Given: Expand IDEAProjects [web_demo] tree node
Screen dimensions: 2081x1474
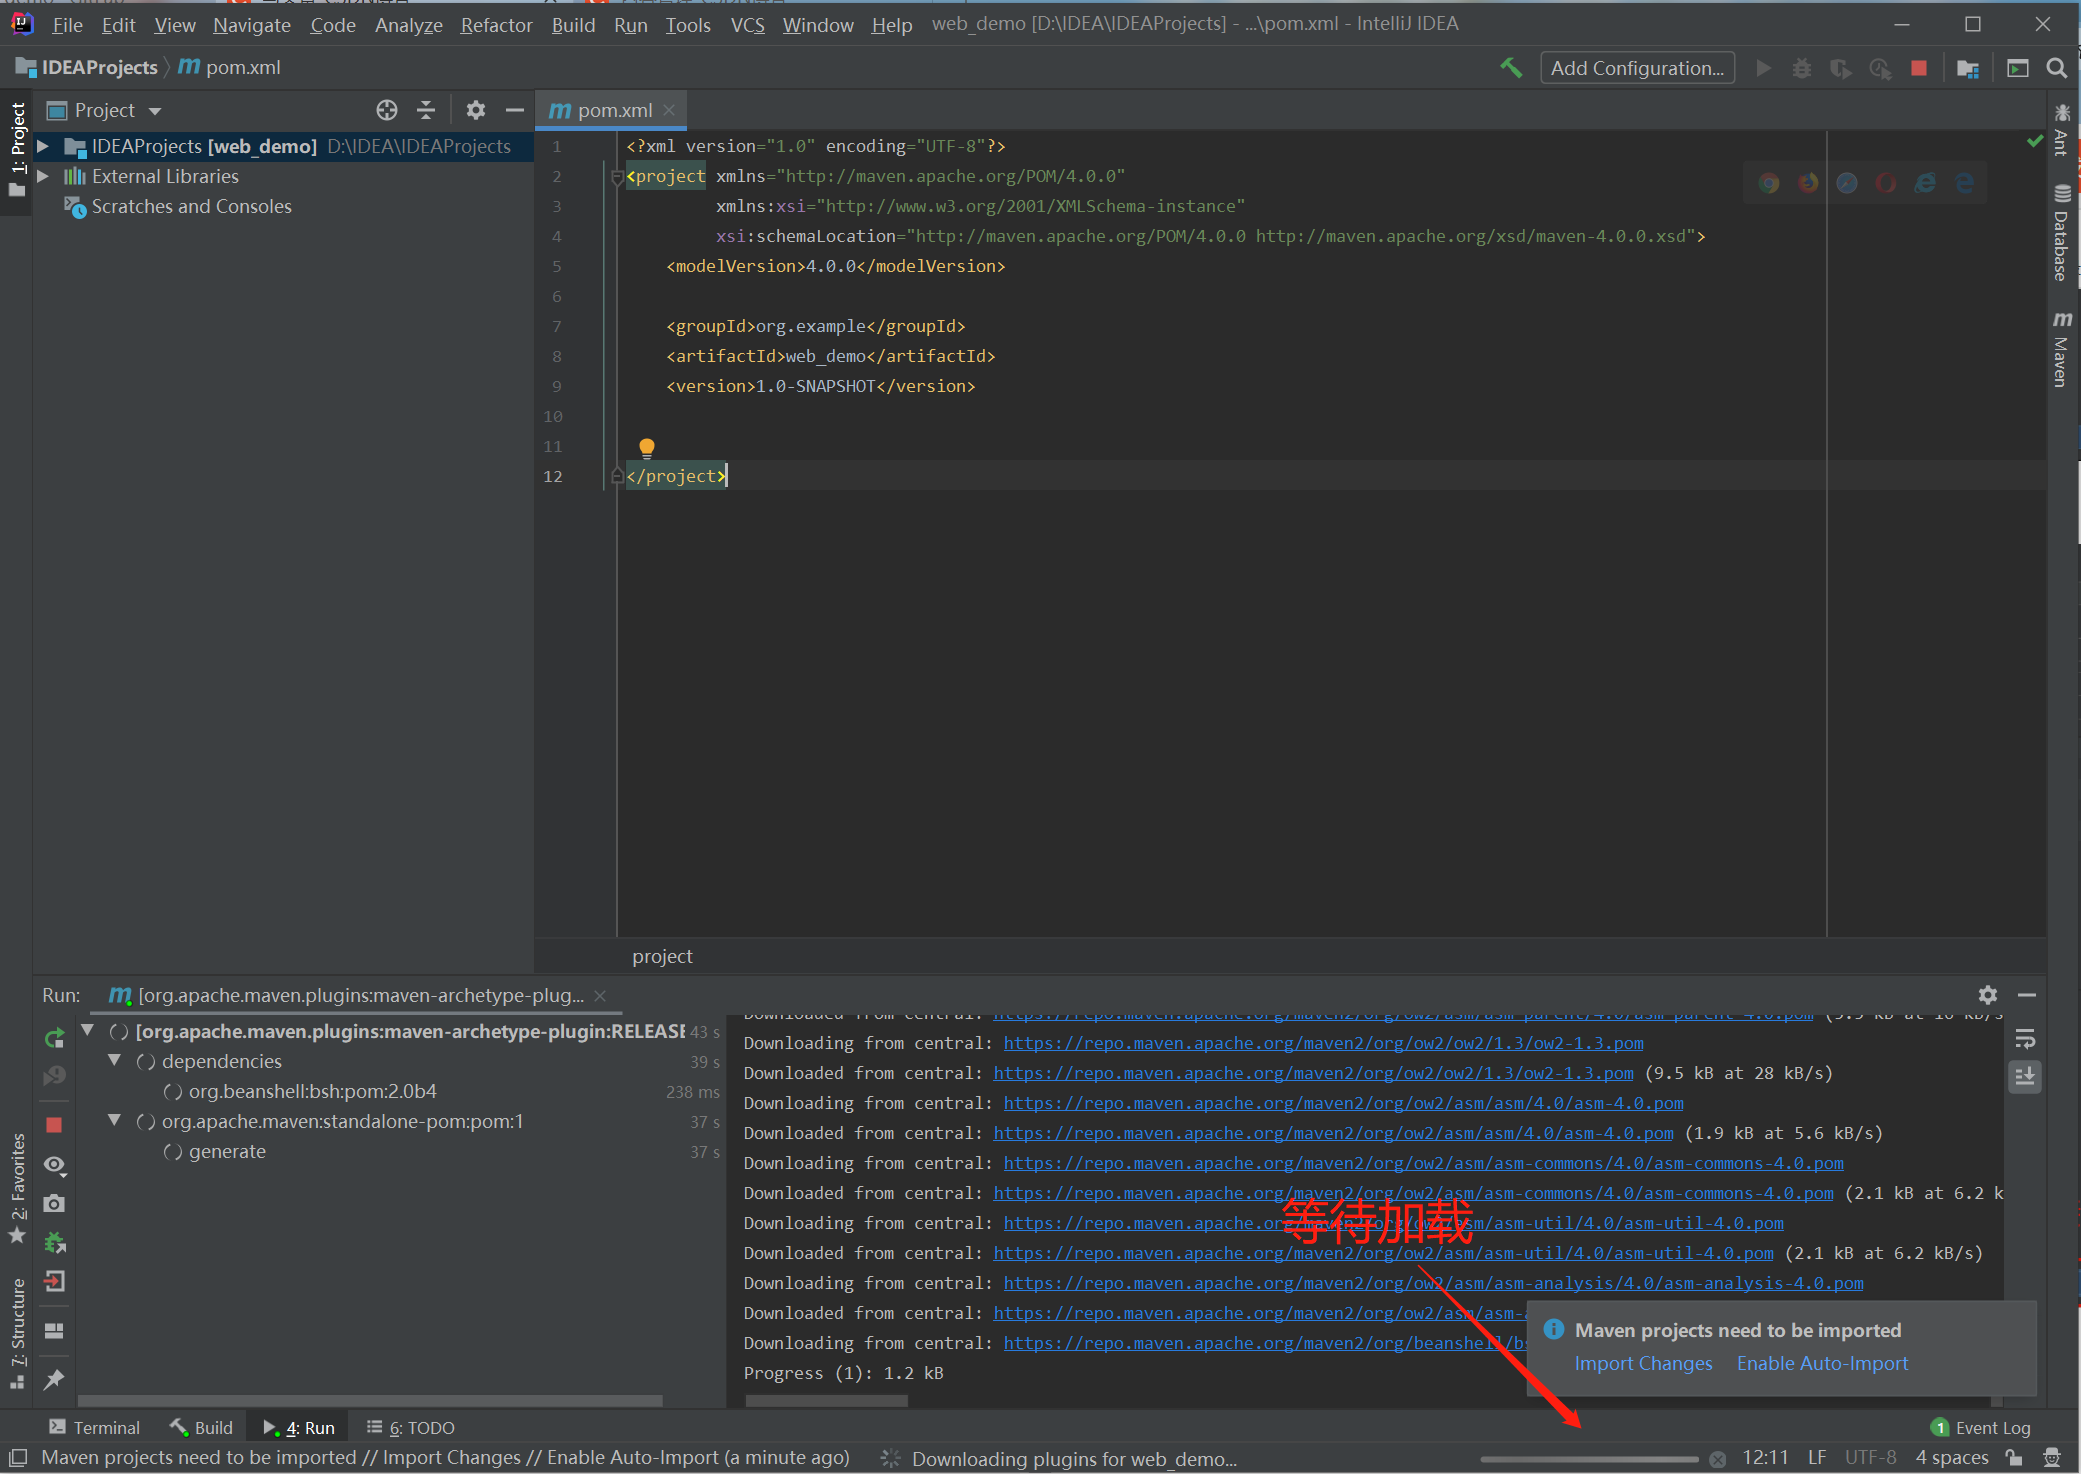Looking at the screenshot, I should (x=43, y=147).
